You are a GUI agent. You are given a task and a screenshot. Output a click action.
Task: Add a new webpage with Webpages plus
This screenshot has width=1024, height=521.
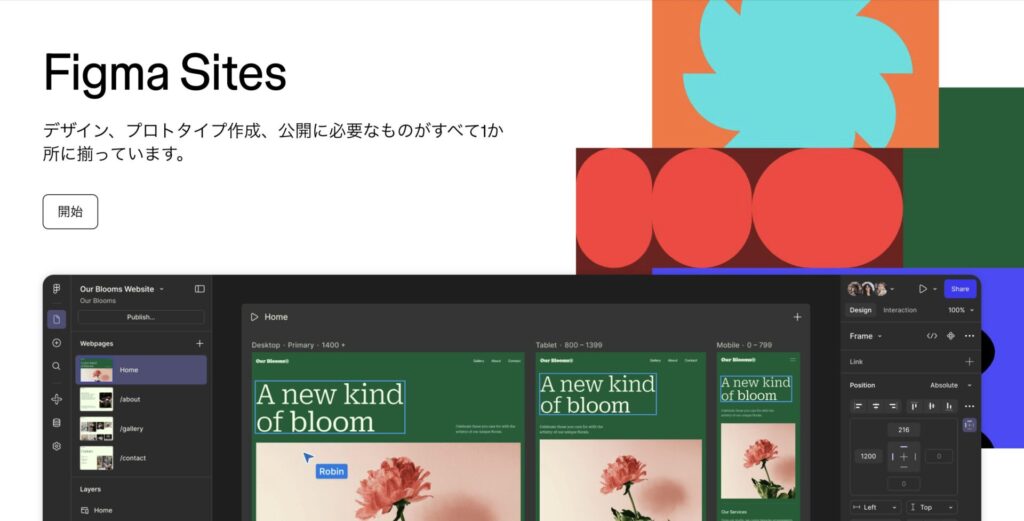click(x=200, y=343)
